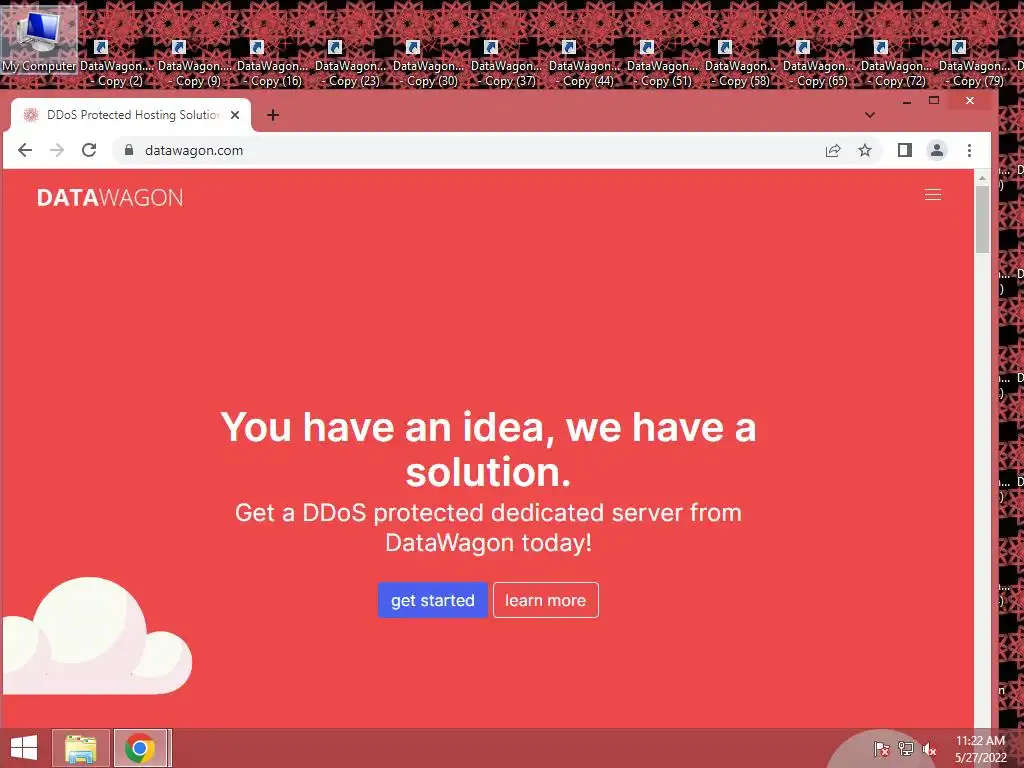Open DataWagon Copy (79) shortcut
The height and width of the screenshot is (768, 1024).
974,64
